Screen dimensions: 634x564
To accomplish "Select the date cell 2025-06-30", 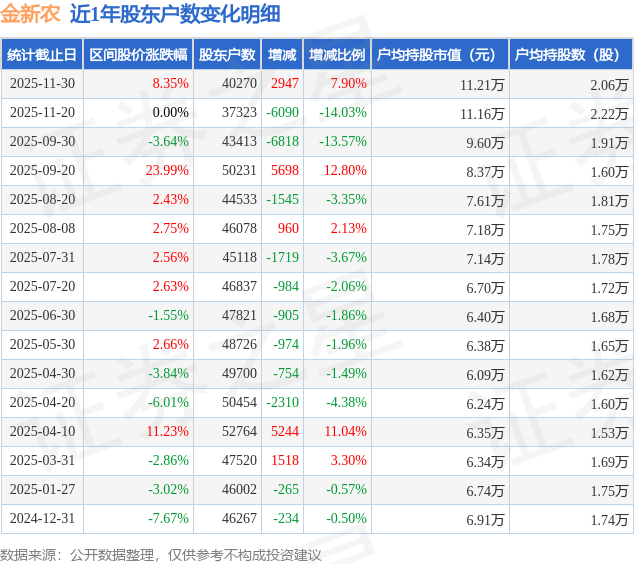I will 42,316.
